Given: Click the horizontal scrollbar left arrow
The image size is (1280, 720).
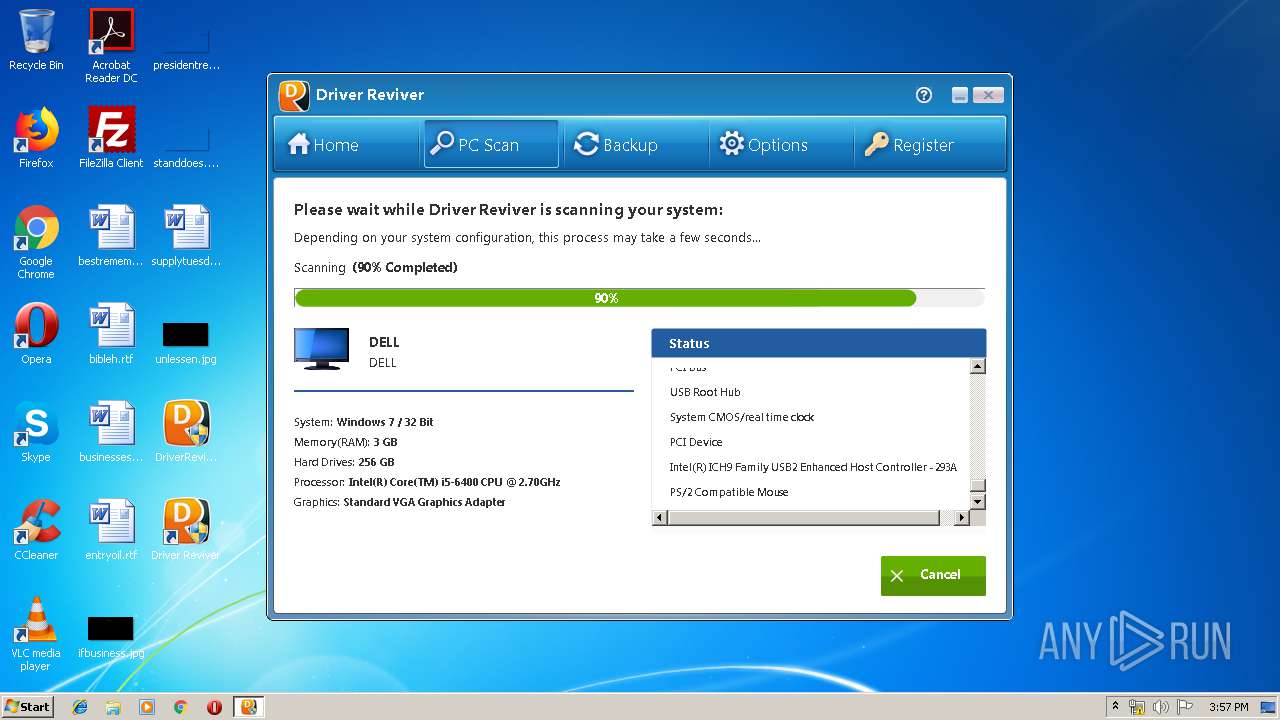Looking at the screenshot, I should point(659,518).
